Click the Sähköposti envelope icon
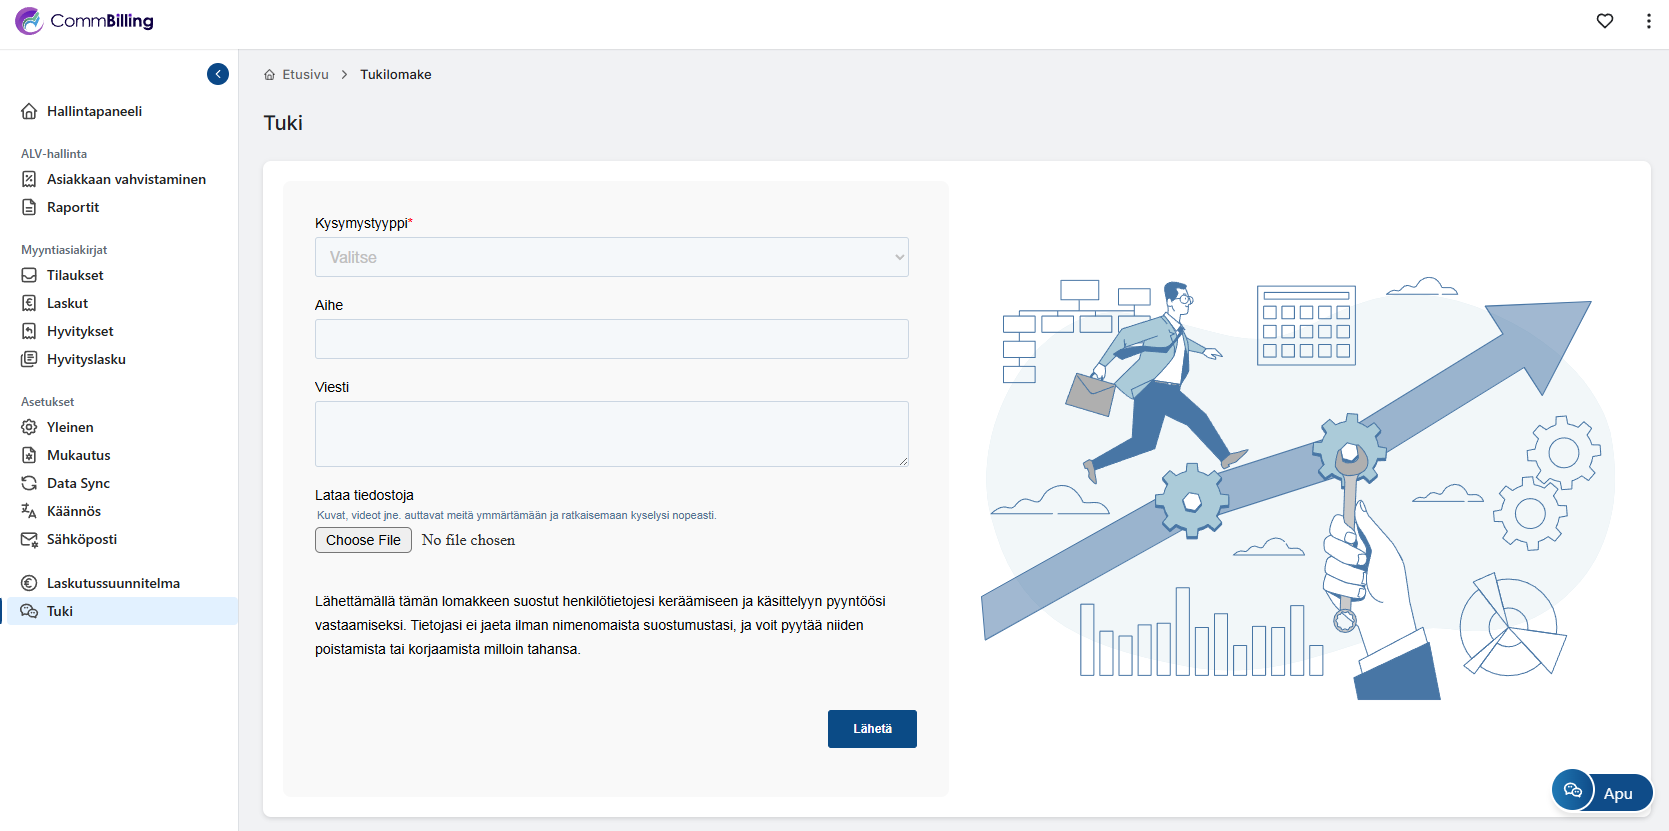Image resolution: width=1669 pixels, height=831 pixels. pos(29,539)
